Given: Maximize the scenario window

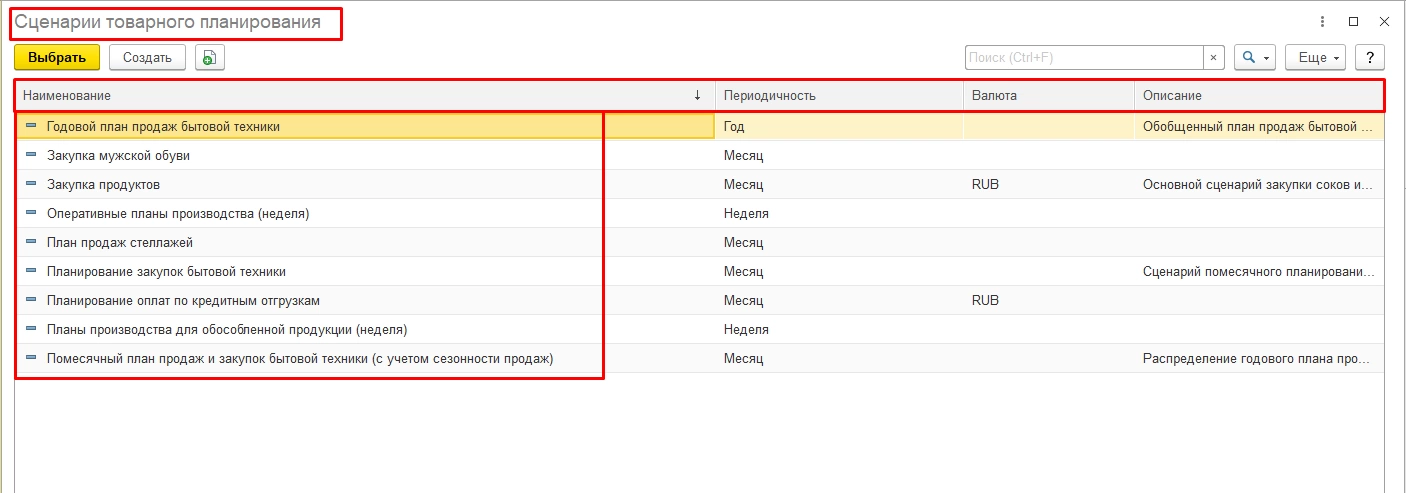Looking at the screenshot, I should 1353,22.
